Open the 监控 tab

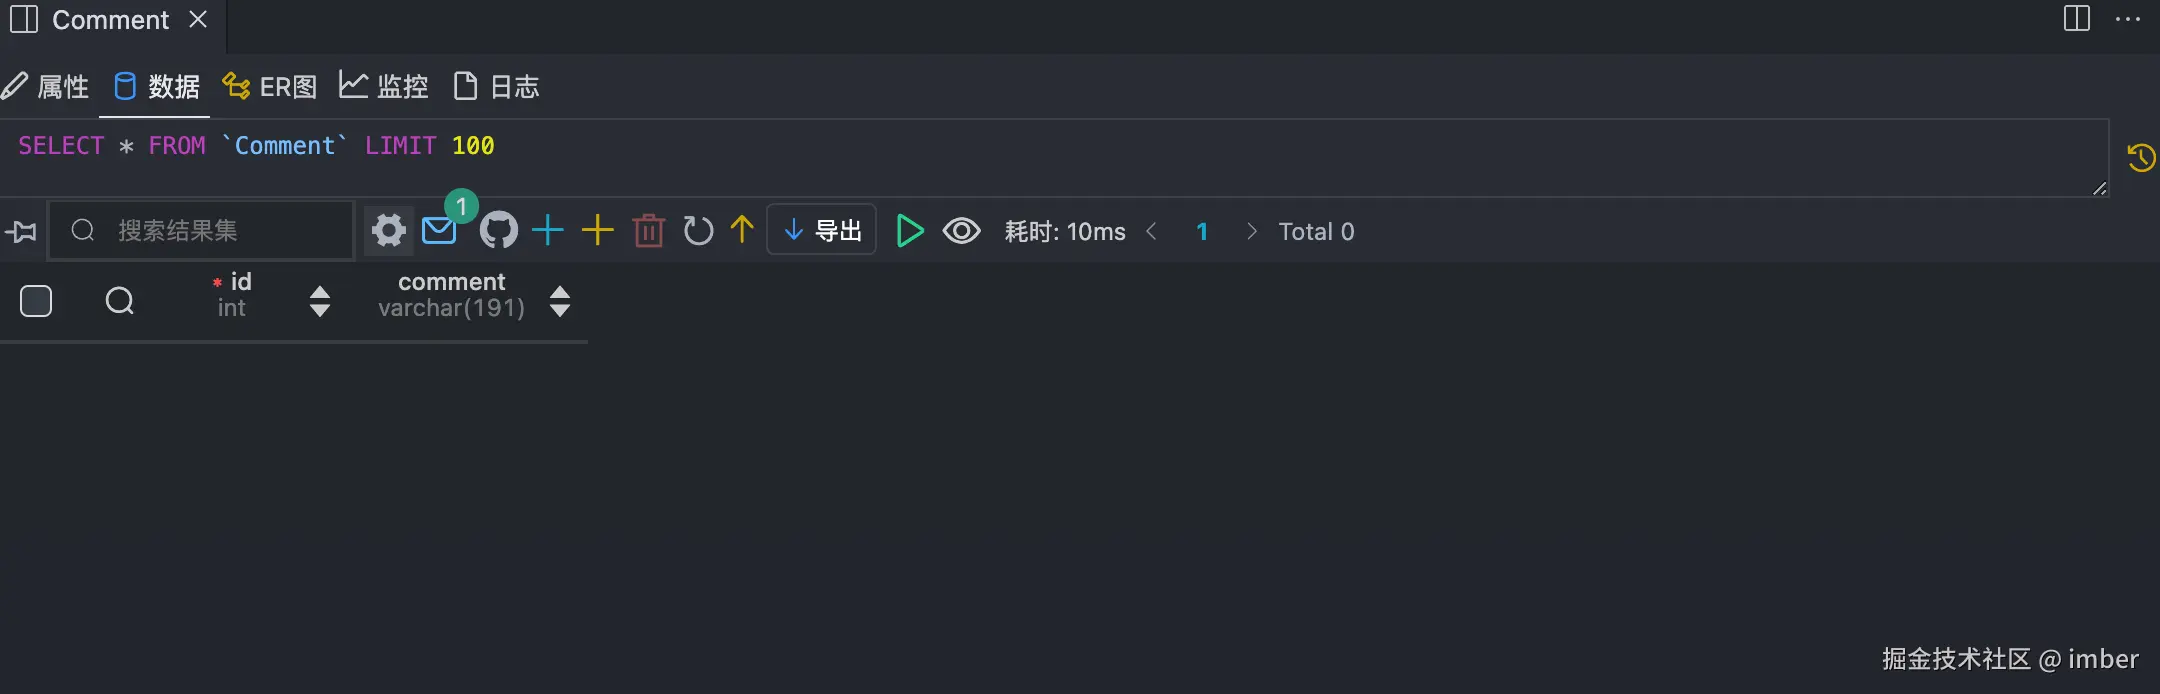(x=384, y=87)
